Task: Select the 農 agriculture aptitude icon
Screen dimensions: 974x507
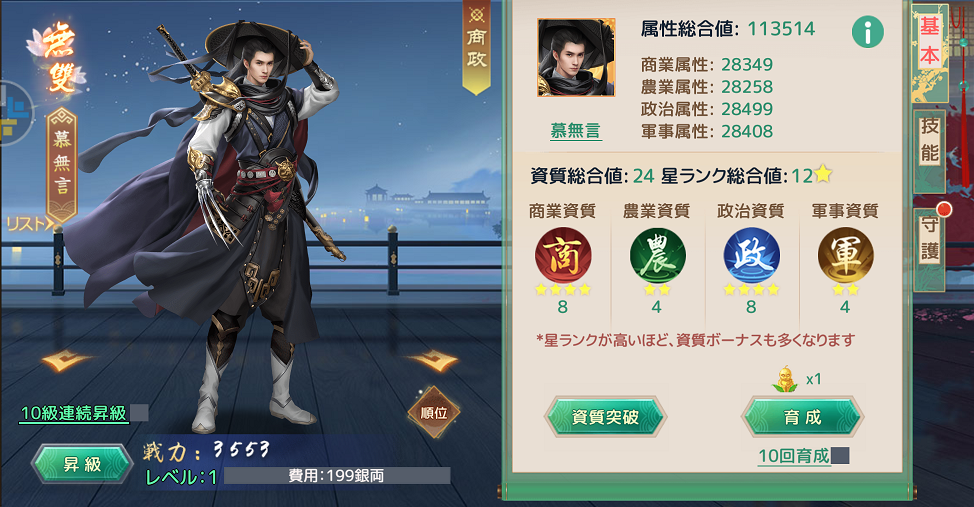Action: point(657,255)
